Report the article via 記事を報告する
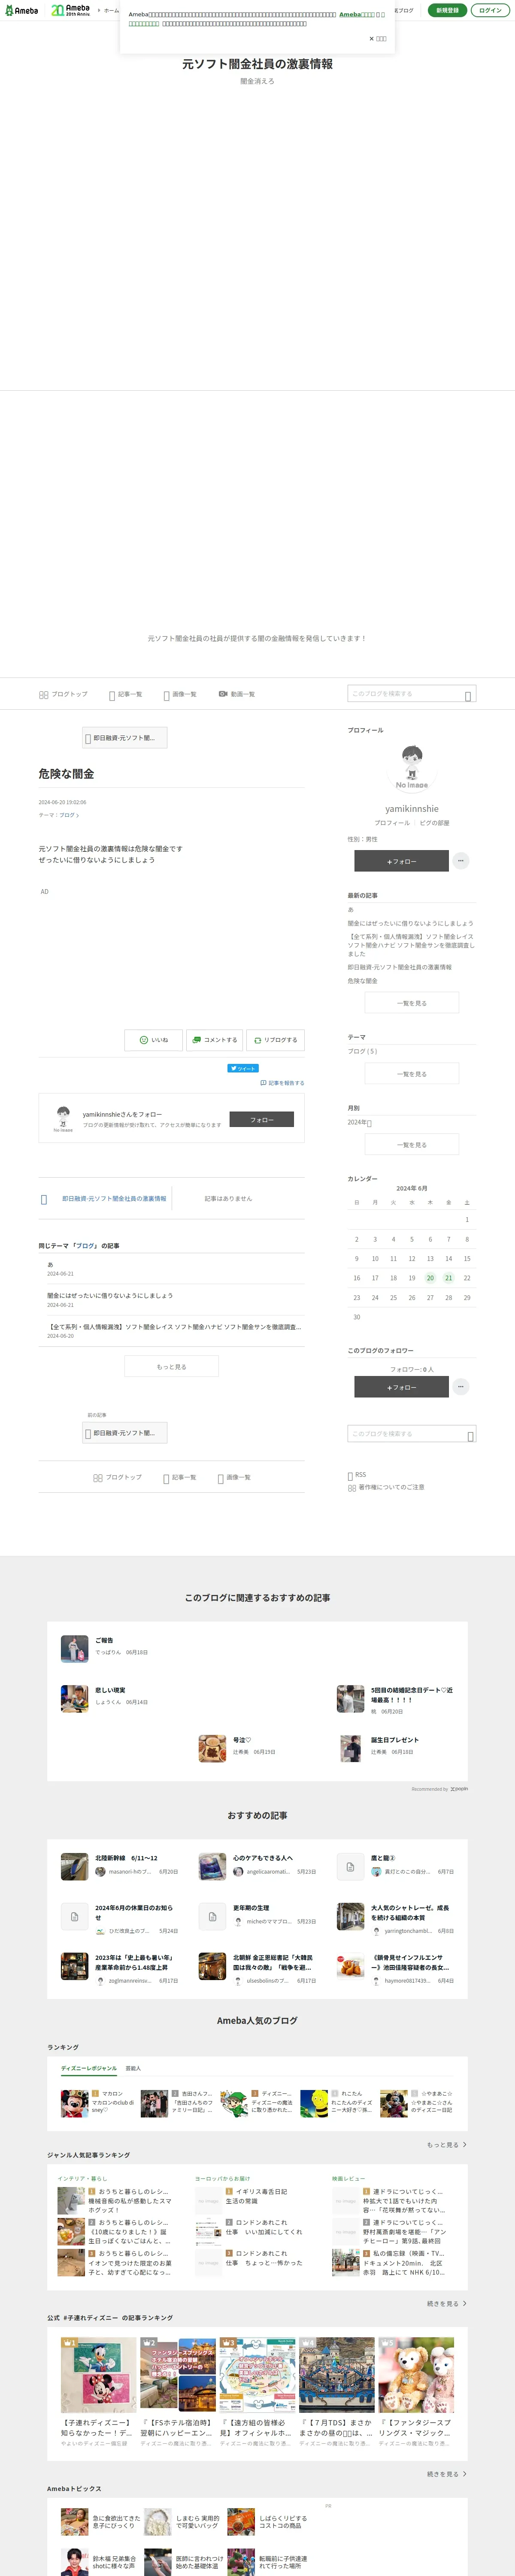This screenshot has width=515, height=2576. click(282, 1083)
